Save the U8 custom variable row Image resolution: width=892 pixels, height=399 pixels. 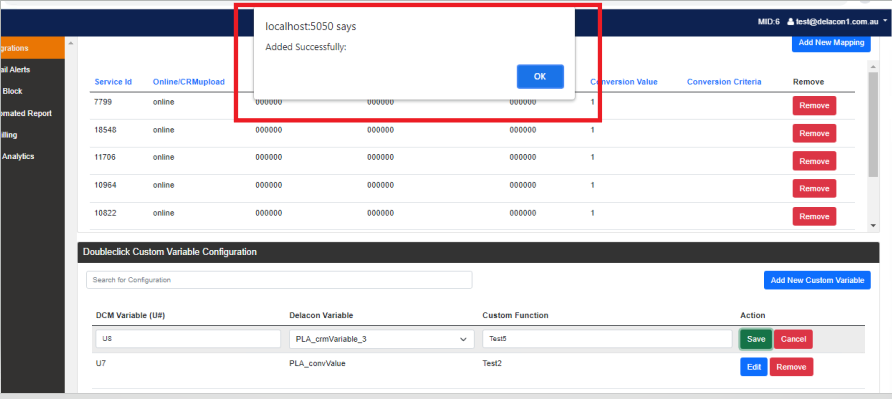(755, 339)
